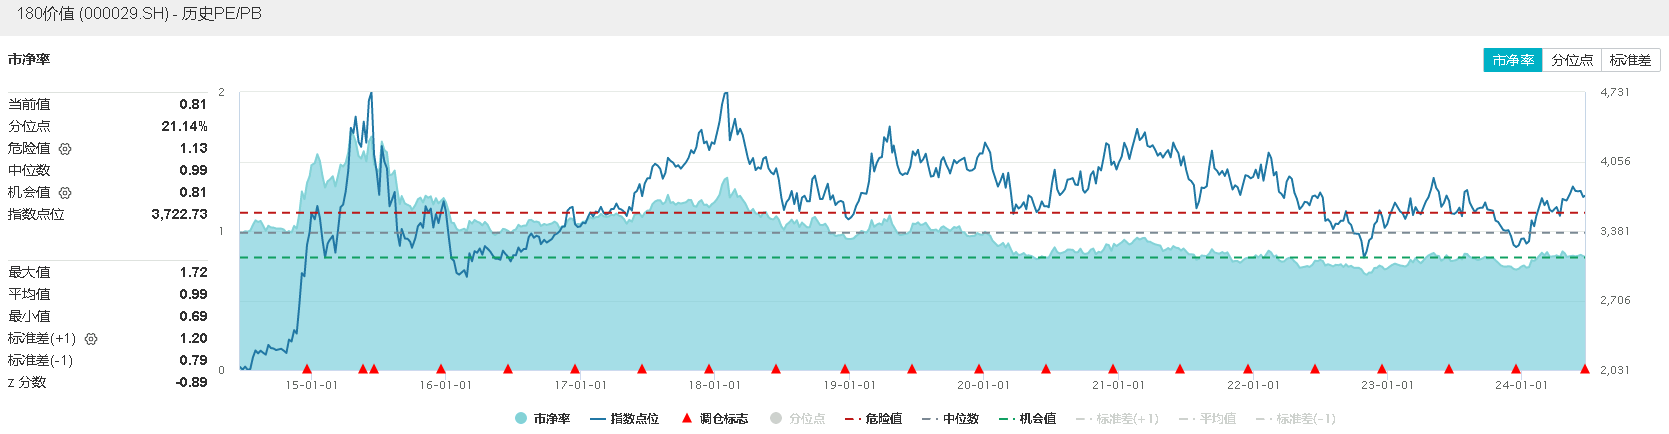The height and width of the screenshot is (434, 1669).
Task: Toggle 中位数 series in the legend
Action: tap(951, 419)
